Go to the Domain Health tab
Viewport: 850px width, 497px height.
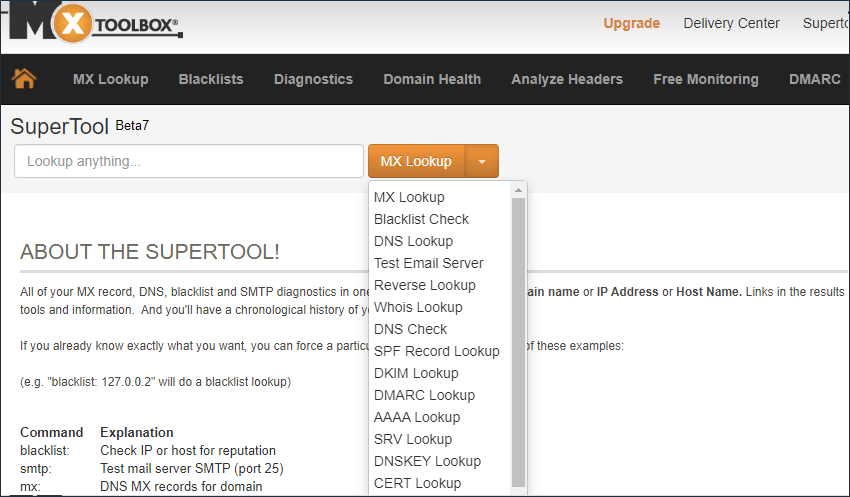point(432,79)
